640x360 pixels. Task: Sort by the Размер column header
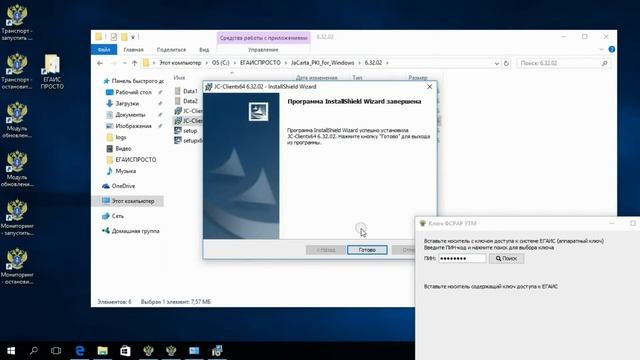(x=418, y=78)
